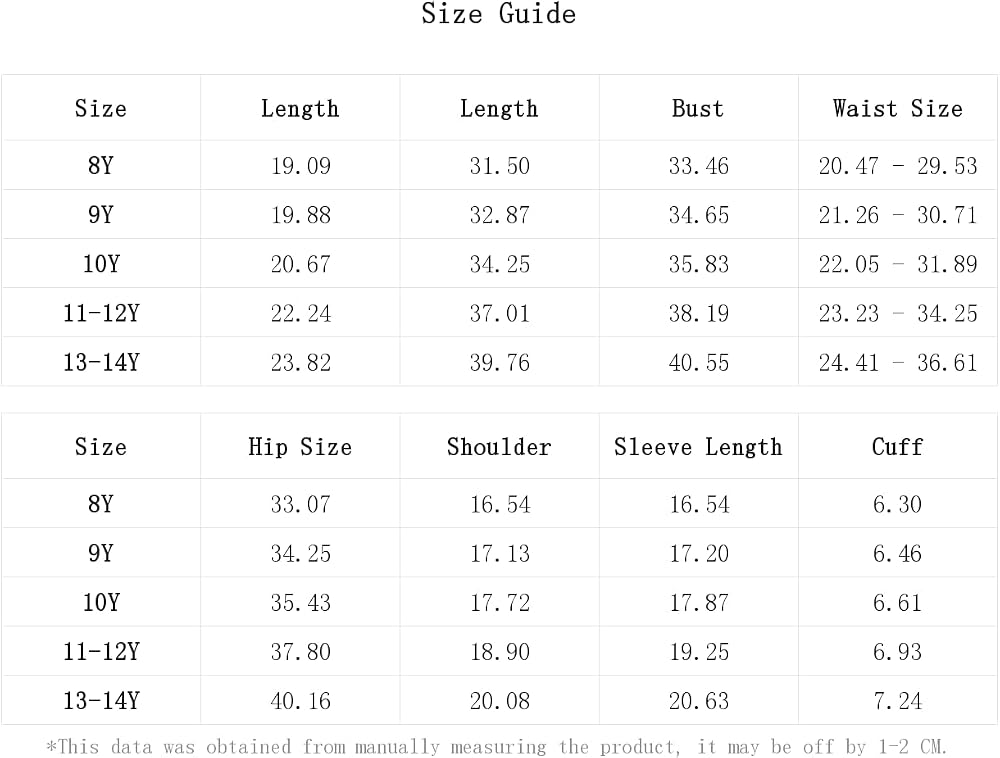Select cuff value 6.30

point(897,504)
